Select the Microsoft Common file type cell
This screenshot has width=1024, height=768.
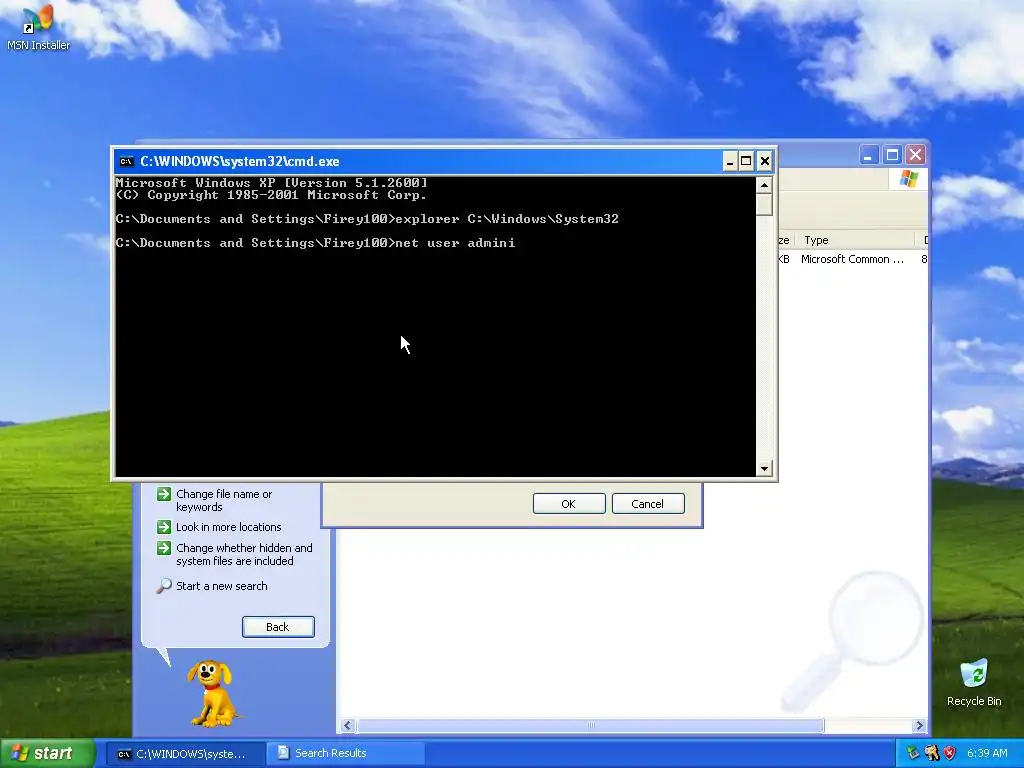point(852,259)
